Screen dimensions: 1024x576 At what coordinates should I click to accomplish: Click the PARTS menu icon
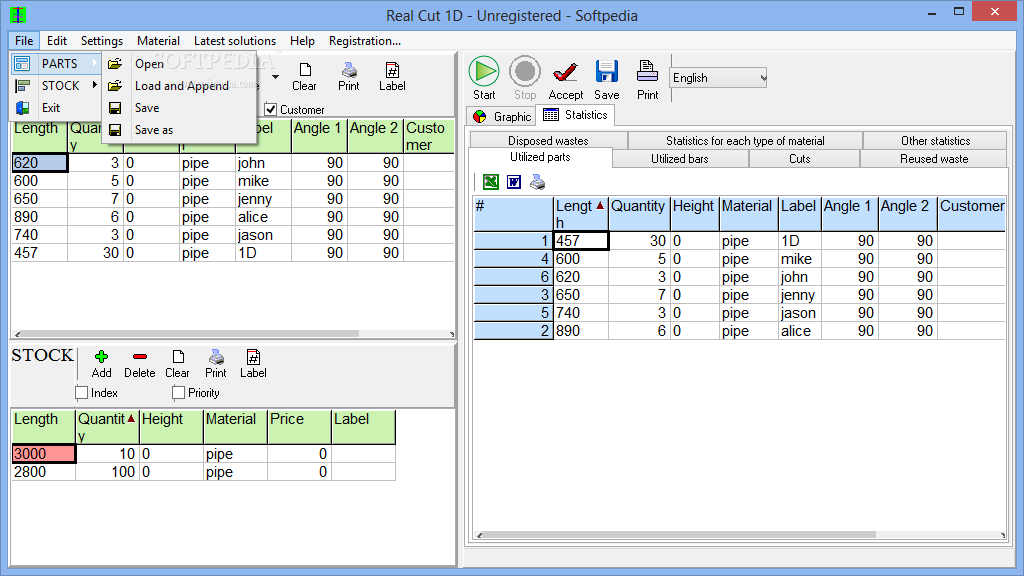click(22, 63)
